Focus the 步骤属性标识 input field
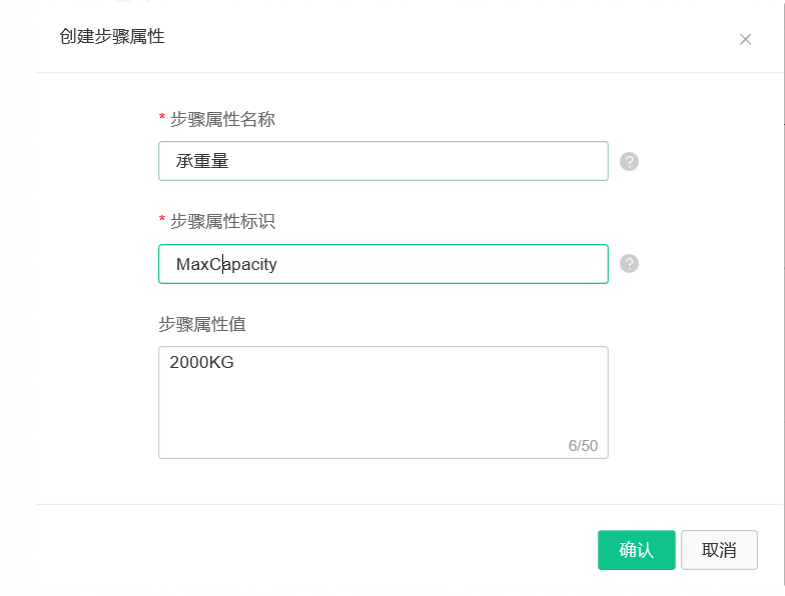The width and height of the screenshot is (785, 596). point(383,264)
